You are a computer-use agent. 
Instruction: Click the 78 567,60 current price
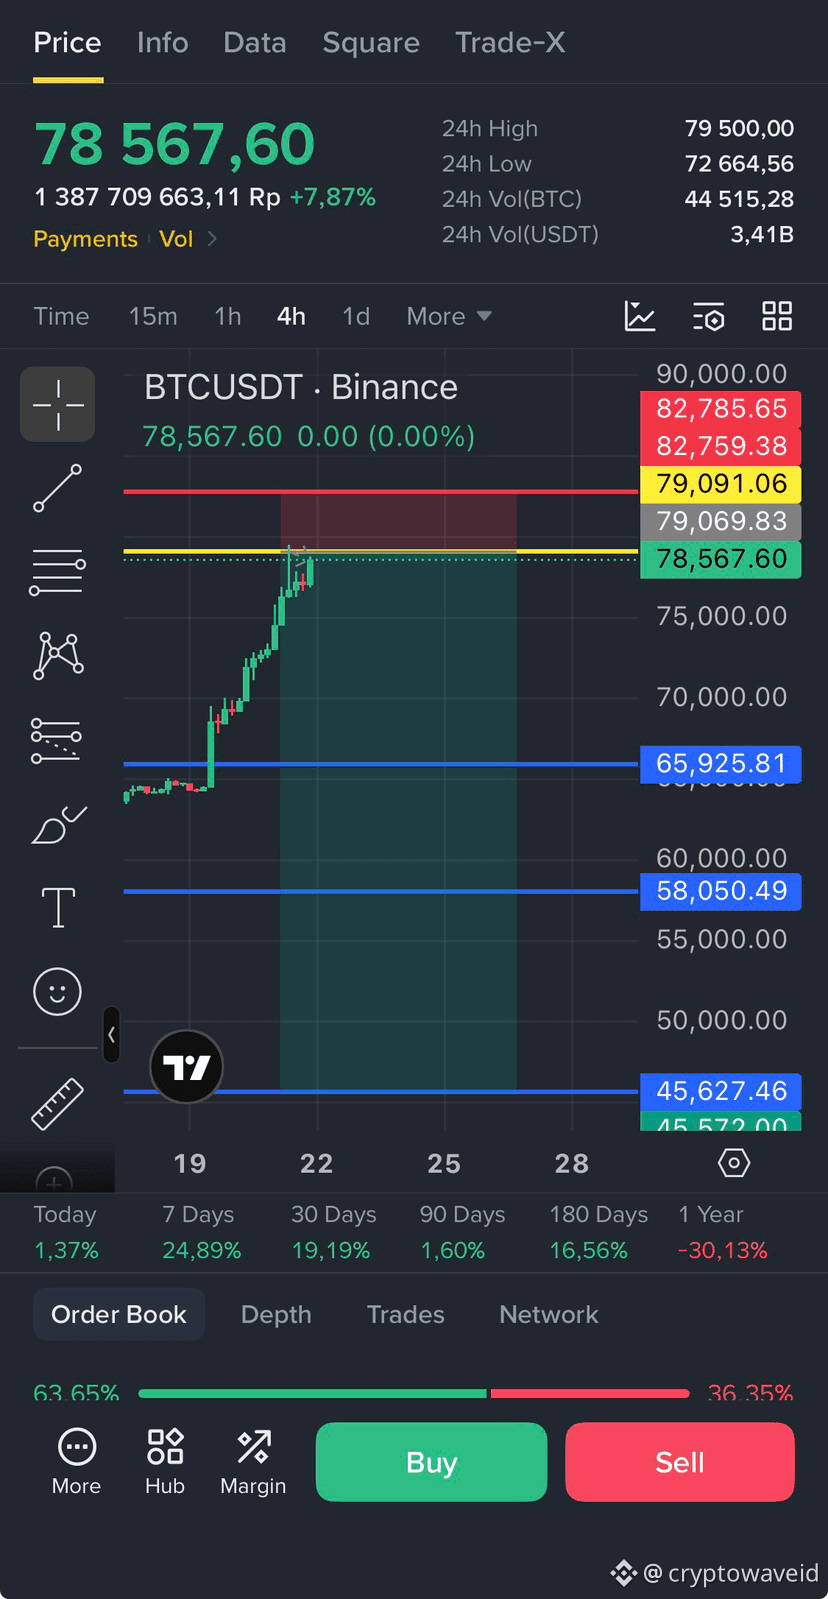click(175, 144)
